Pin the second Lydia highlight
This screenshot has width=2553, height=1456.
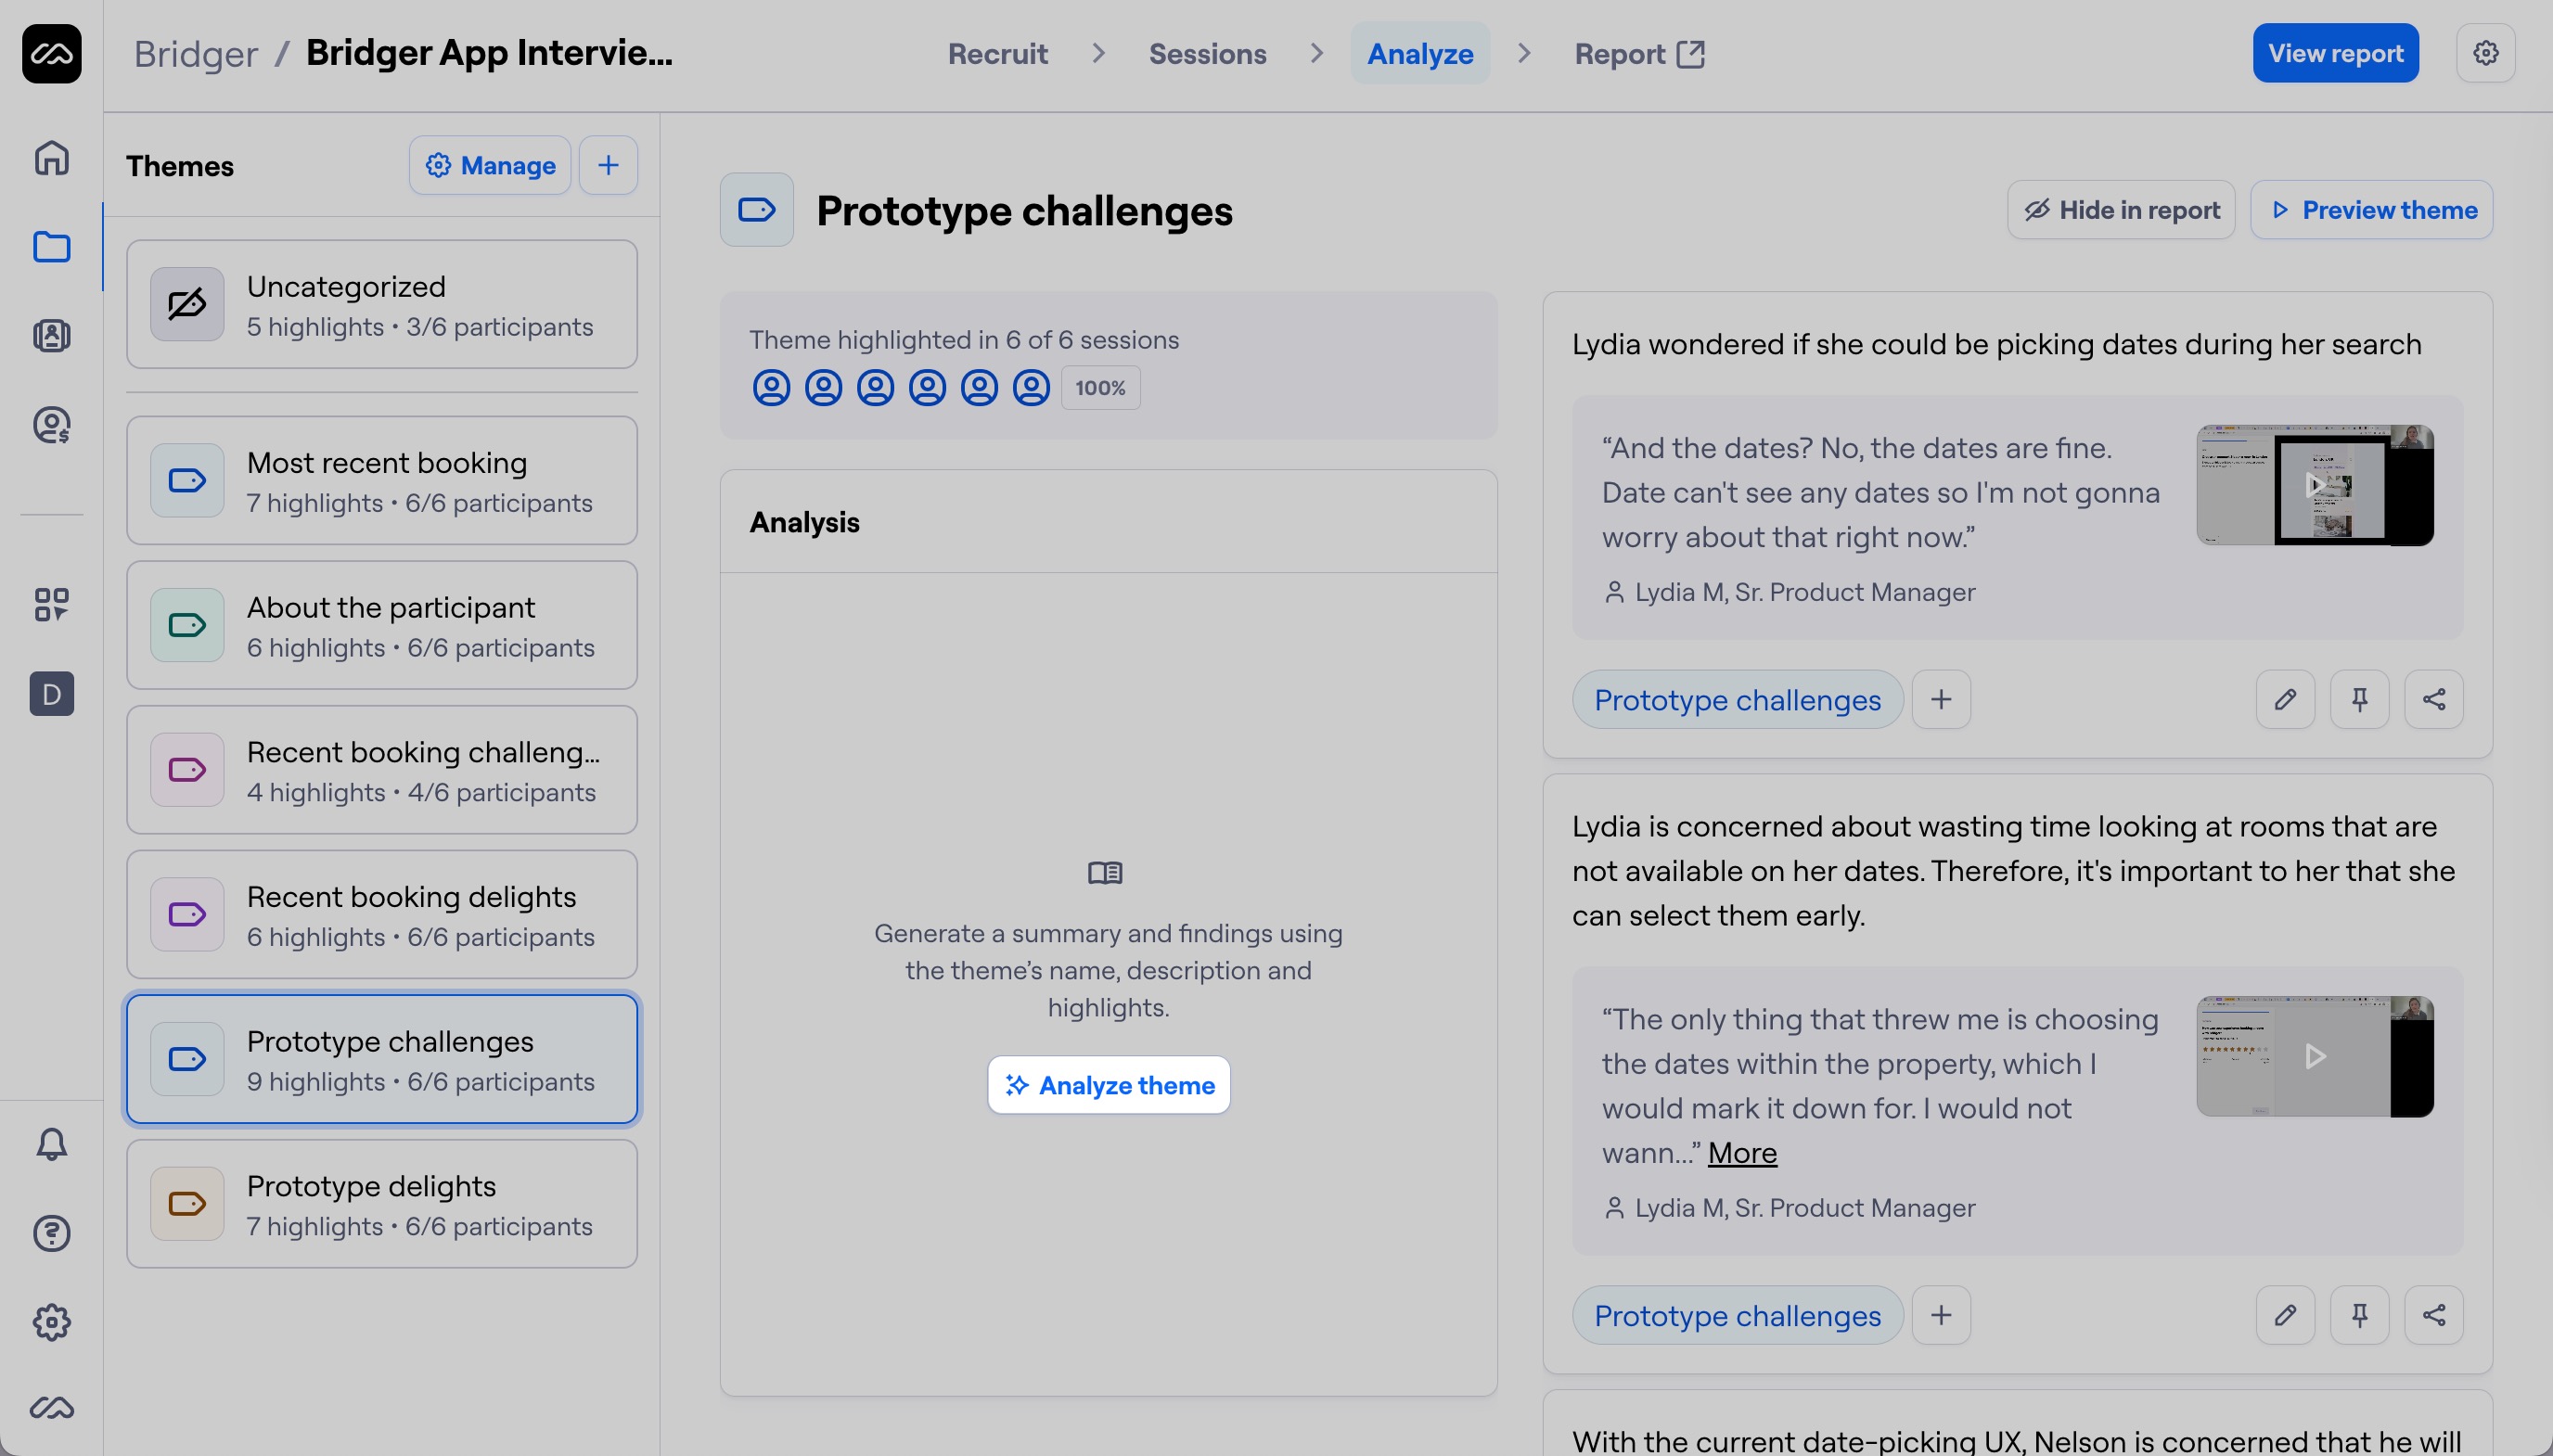point(2359,1315)
